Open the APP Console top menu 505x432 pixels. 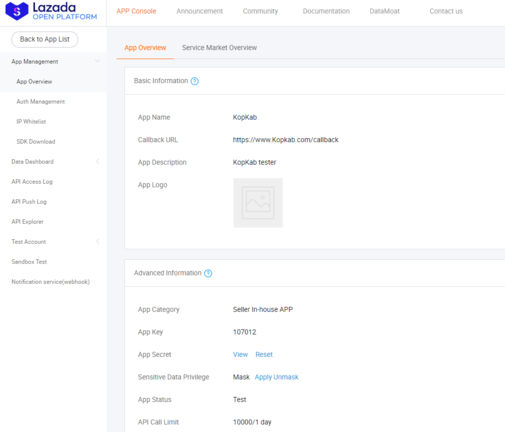tap(136, 11)
